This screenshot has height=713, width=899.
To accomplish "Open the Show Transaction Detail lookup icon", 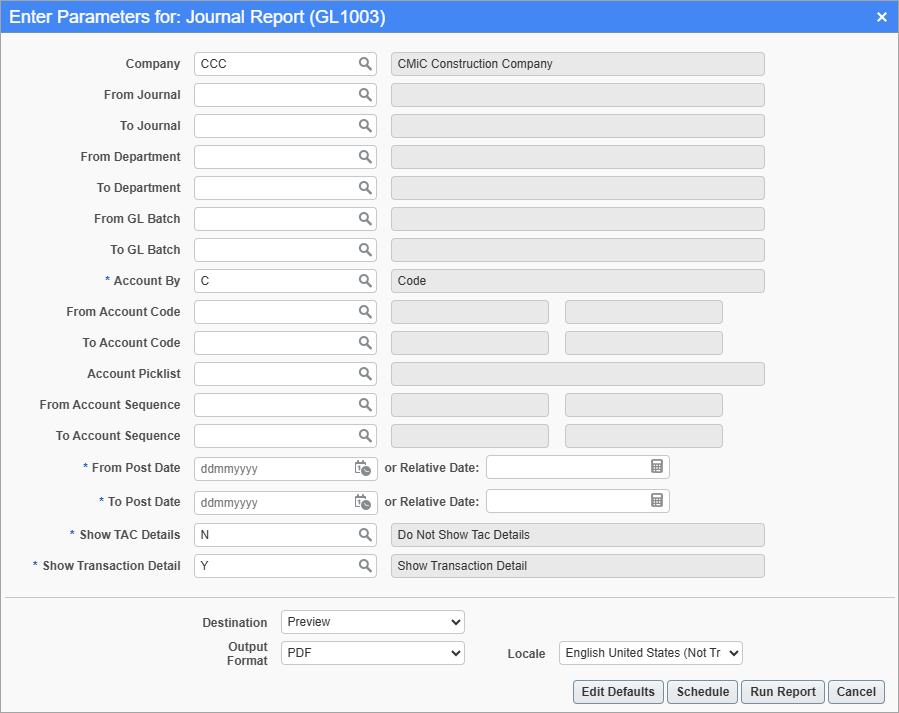I will (x=364, y=565).
